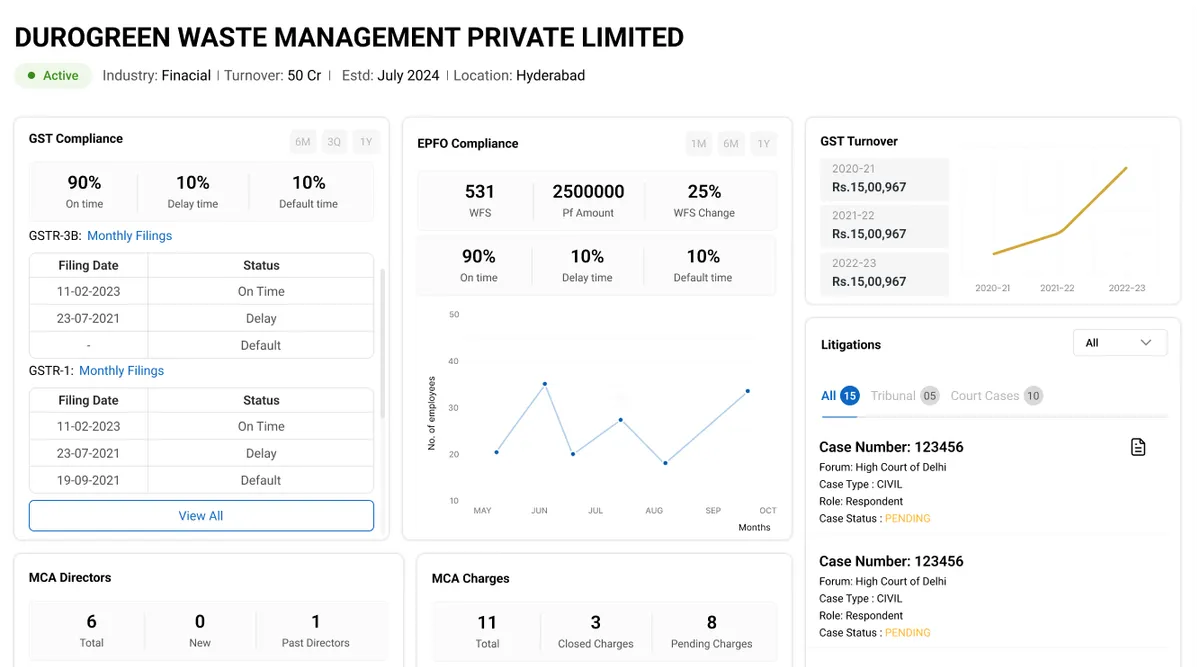Select the All litigations tab
1200x667 pixels.
[x=840, y=396]
